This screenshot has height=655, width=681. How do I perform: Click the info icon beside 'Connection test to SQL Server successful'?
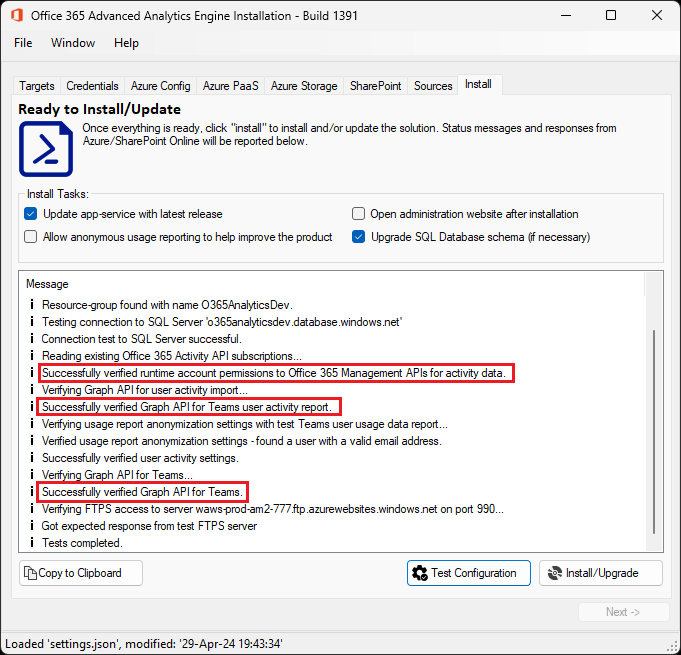point(32,338)
